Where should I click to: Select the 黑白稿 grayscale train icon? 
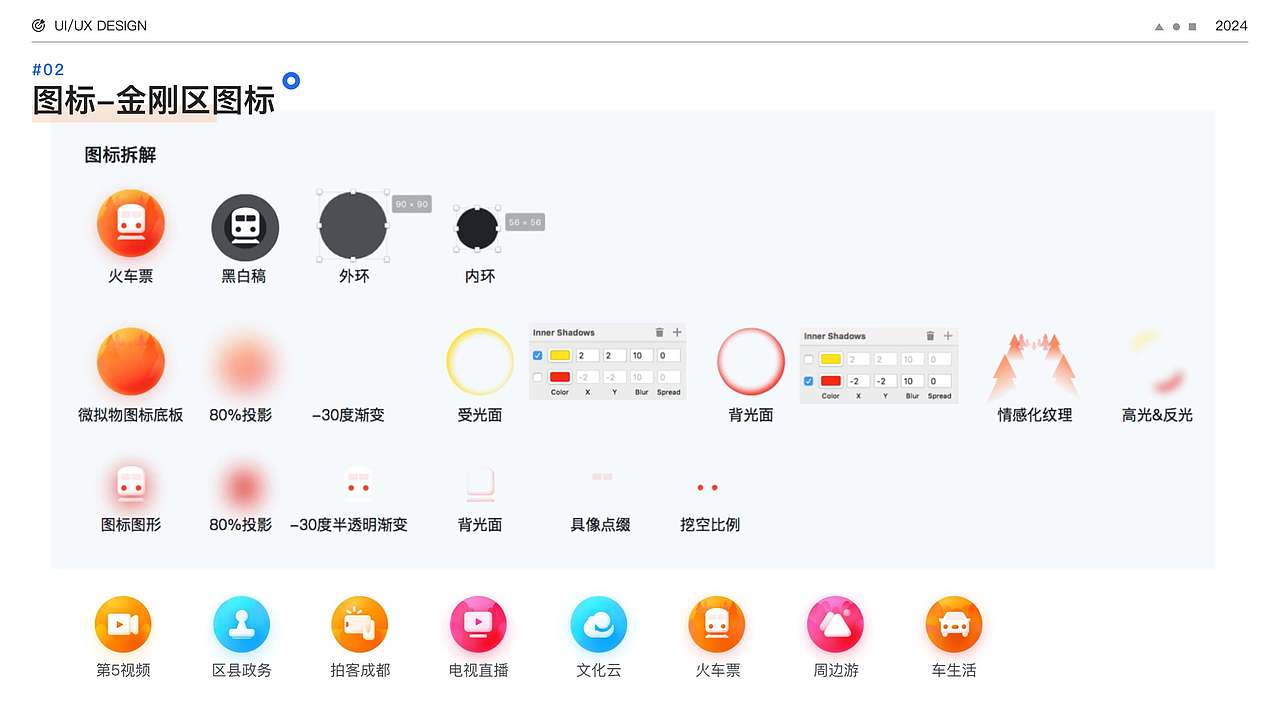tap(245, 228)
